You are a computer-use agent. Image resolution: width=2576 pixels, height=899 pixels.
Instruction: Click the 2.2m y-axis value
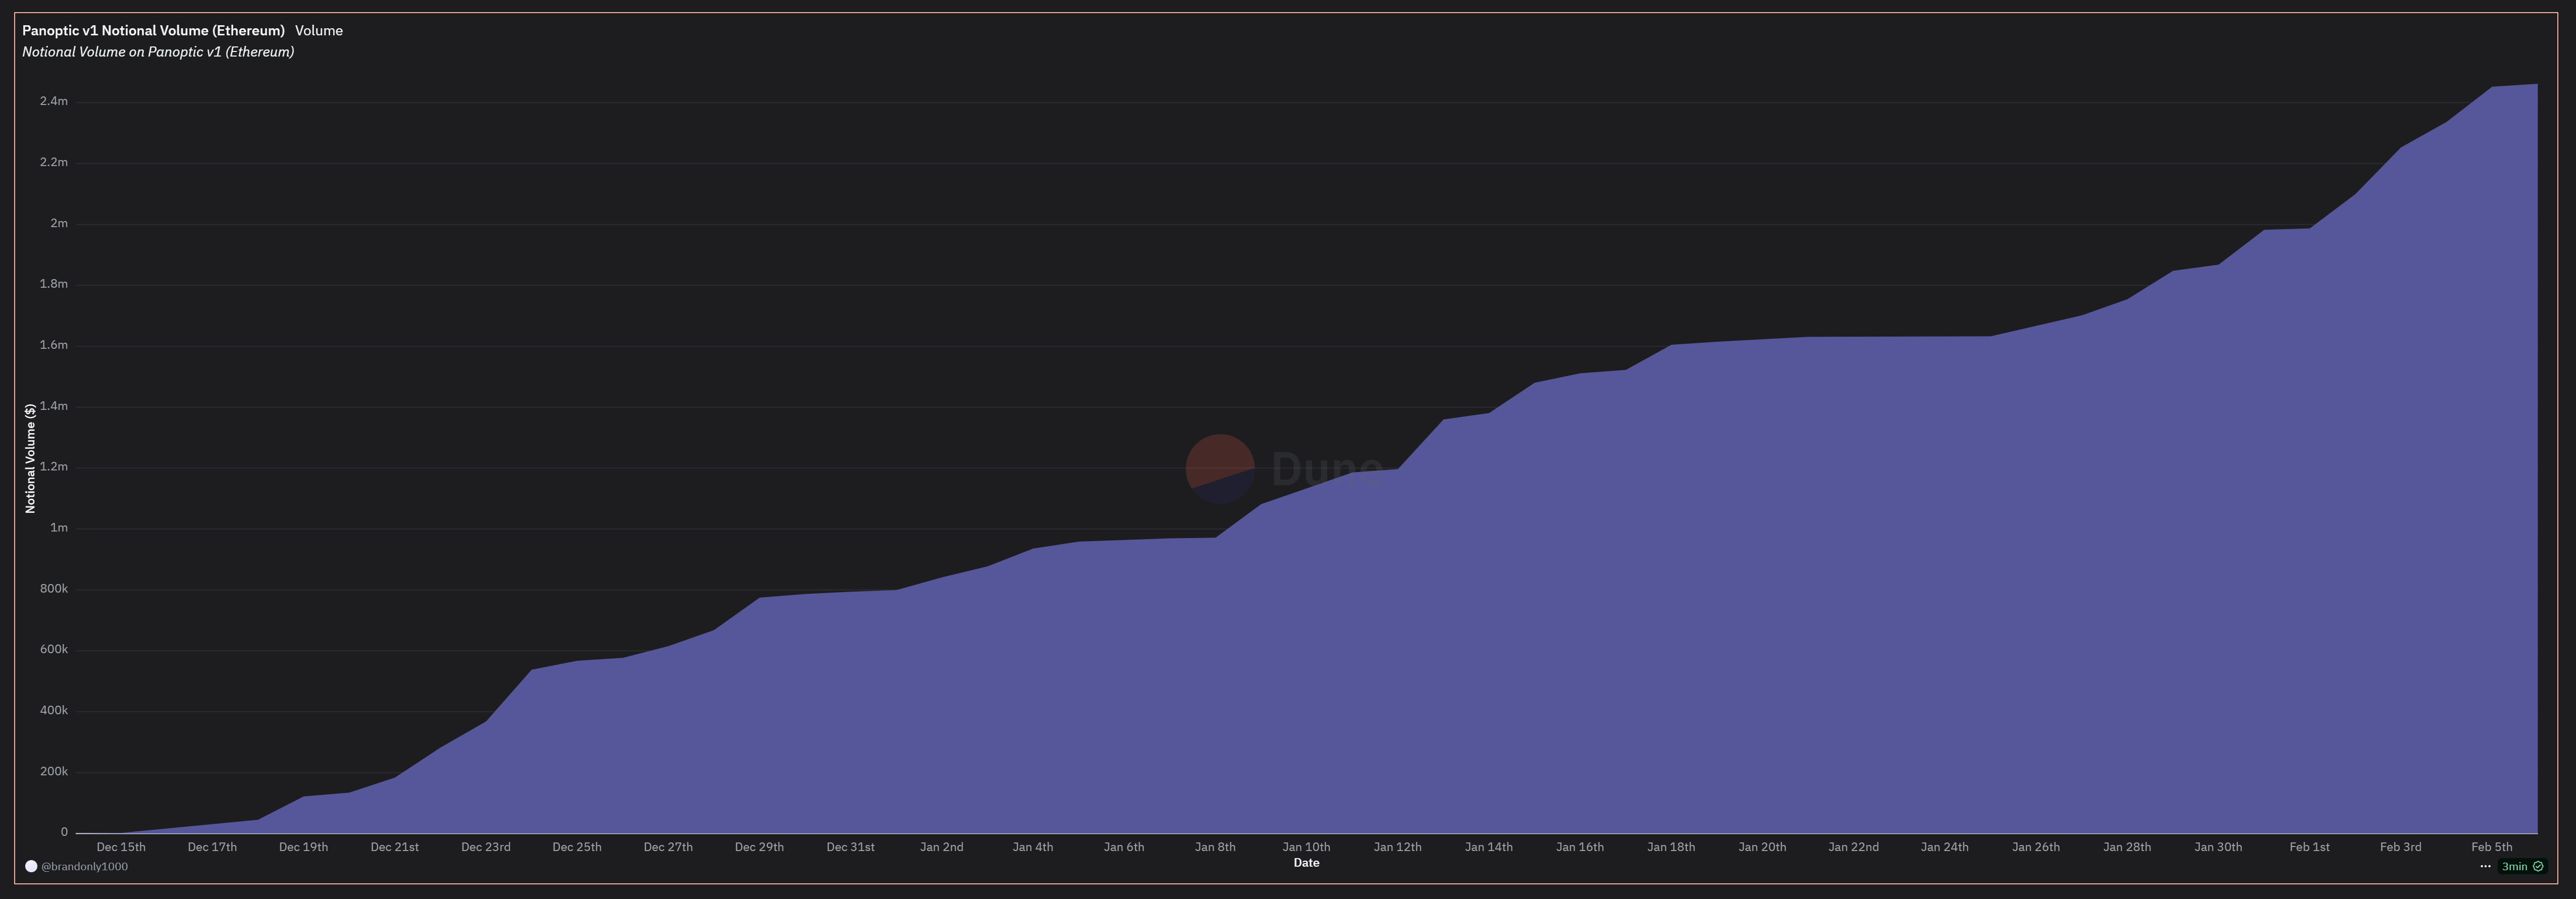54,162
